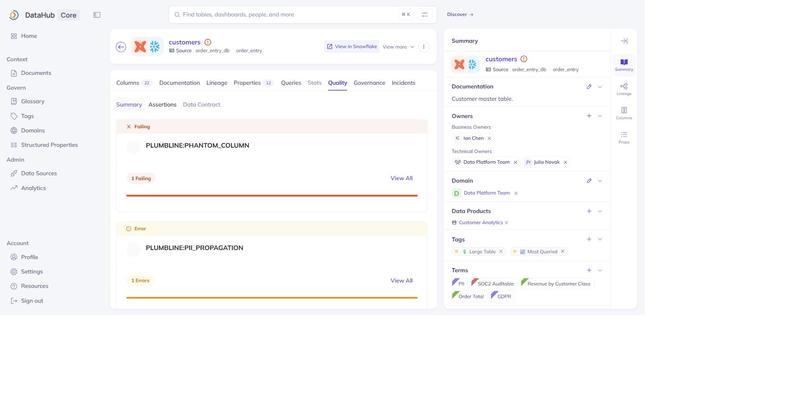The height and width of the screenshot is (394, 806).
Task: Remove owner Ian Chen
Action: 489,138
